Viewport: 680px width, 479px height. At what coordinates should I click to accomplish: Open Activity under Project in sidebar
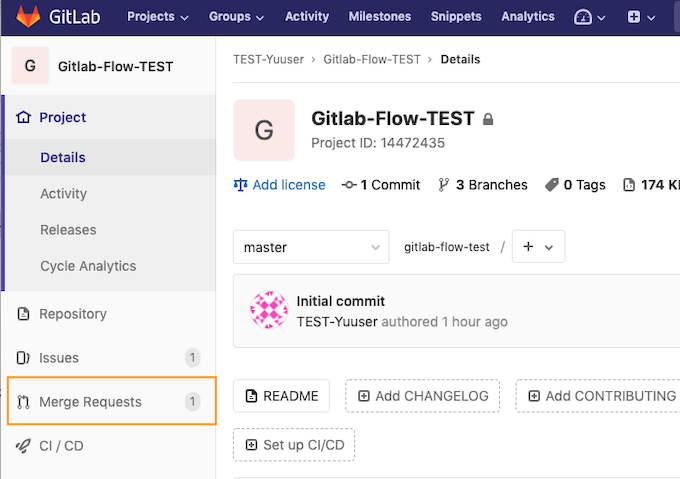(63, 193)
